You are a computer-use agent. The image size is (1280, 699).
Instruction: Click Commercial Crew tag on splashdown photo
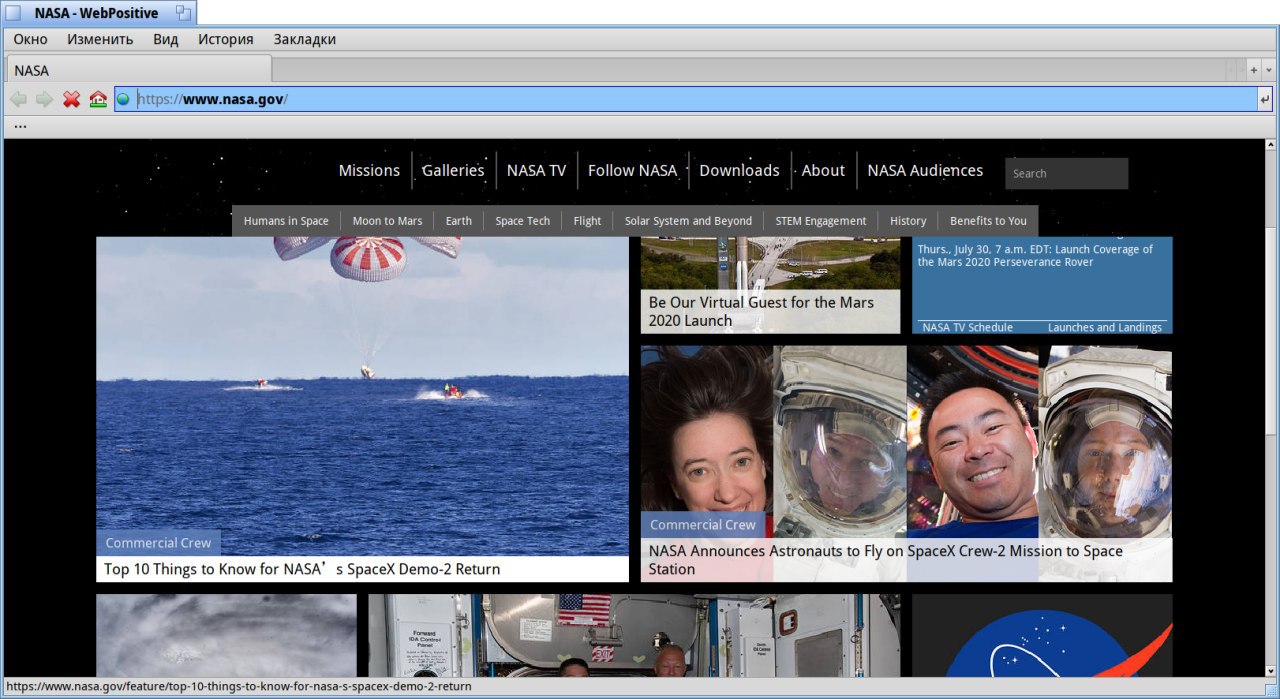[158, 543]
